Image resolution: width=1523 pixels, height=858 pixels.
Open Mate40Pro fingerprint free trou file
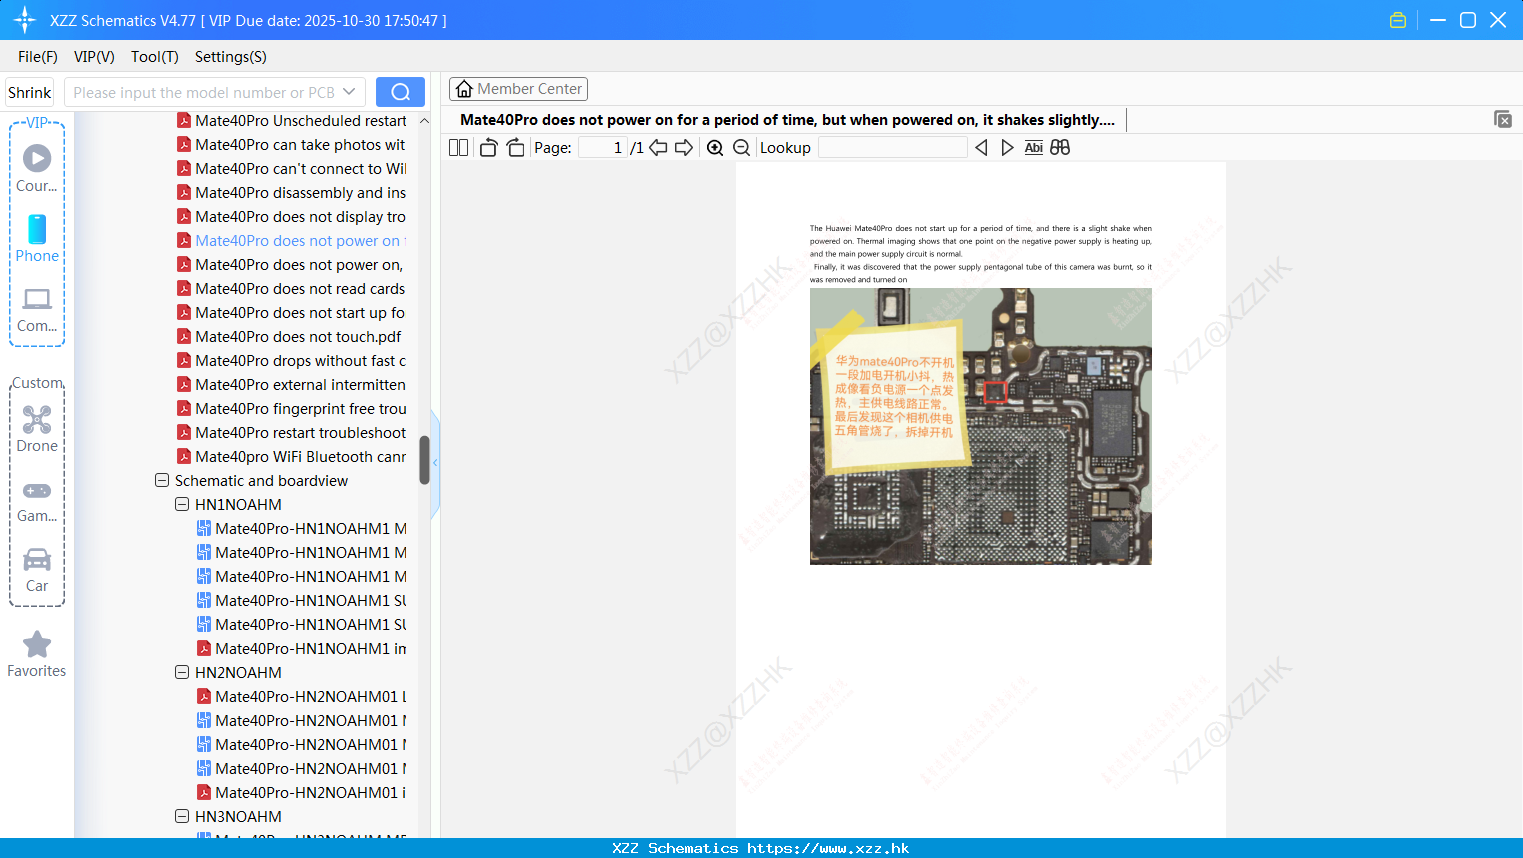point(292,408)
